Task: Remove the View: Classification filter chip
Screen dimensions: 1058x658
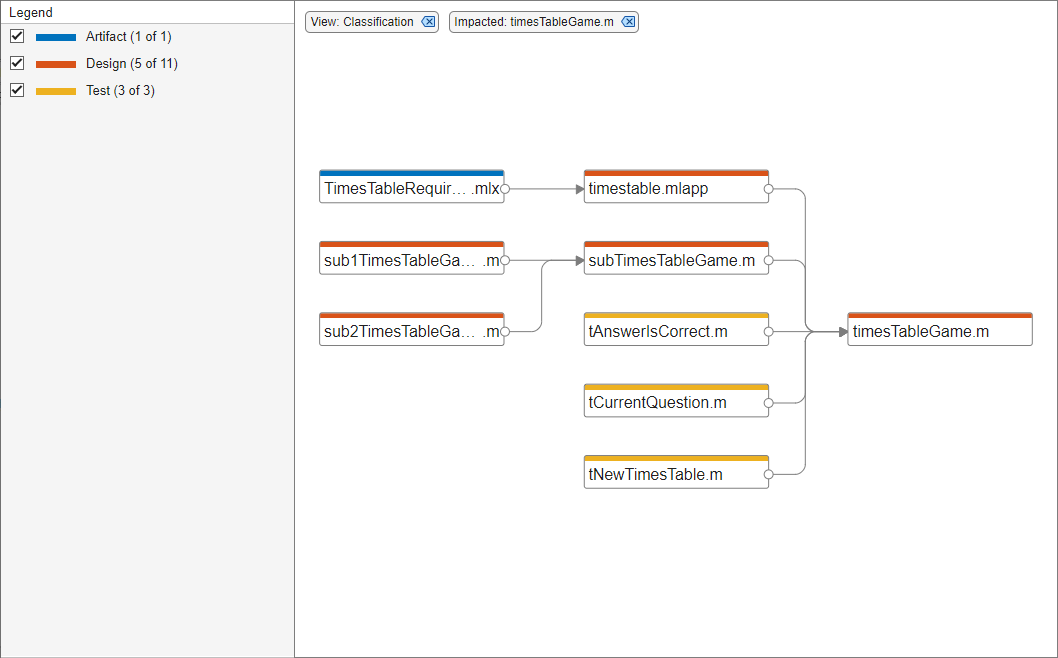Action: click(x=428, y=22)
